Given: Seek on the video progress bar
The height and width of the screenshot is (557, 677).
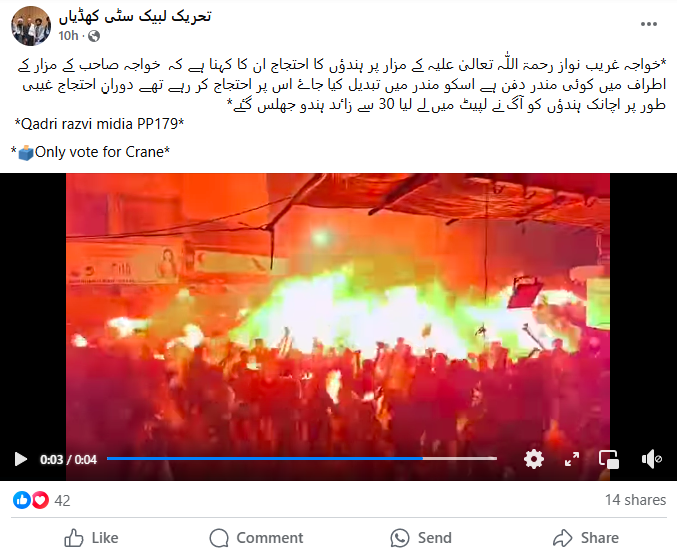Looking at the screenshot, I should click(x=302, y=459).
